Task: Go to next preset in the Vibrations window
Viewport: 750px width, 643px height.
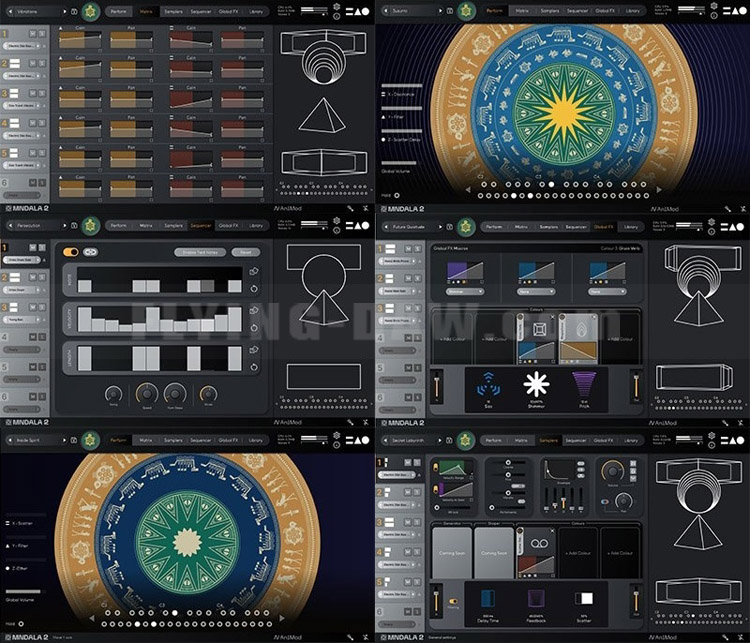Action: pos(65,11)
